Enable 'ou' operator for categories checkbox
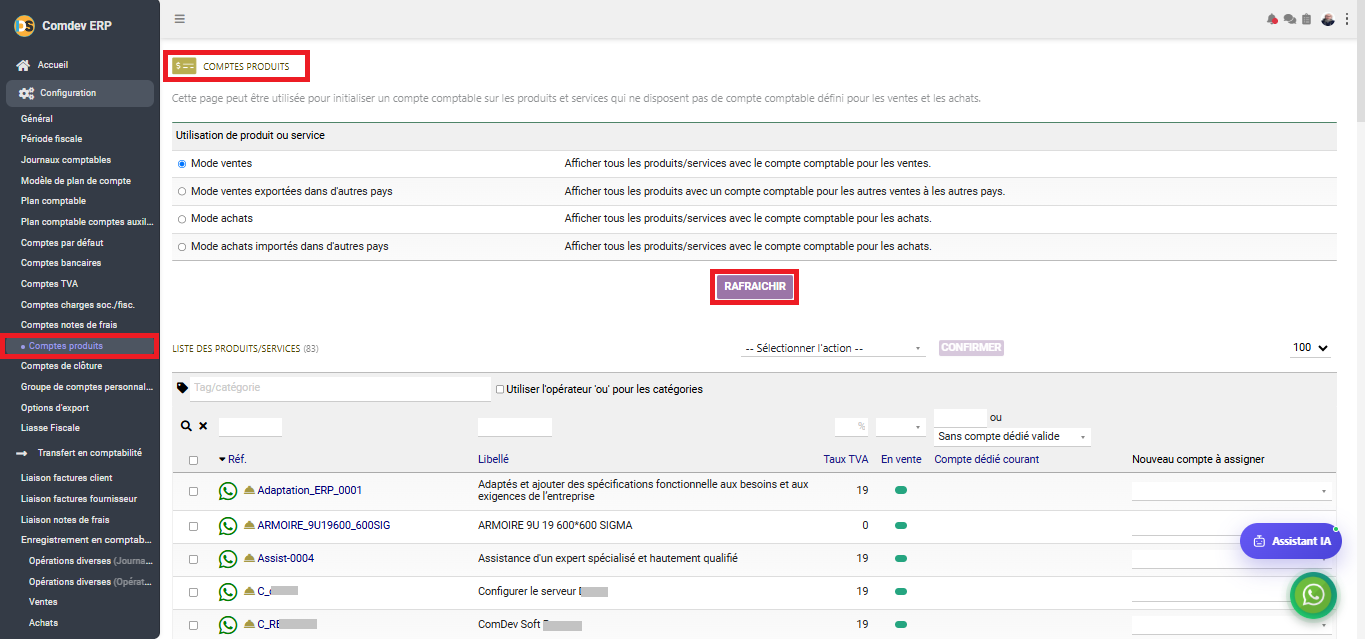 (x=500, y=389)
